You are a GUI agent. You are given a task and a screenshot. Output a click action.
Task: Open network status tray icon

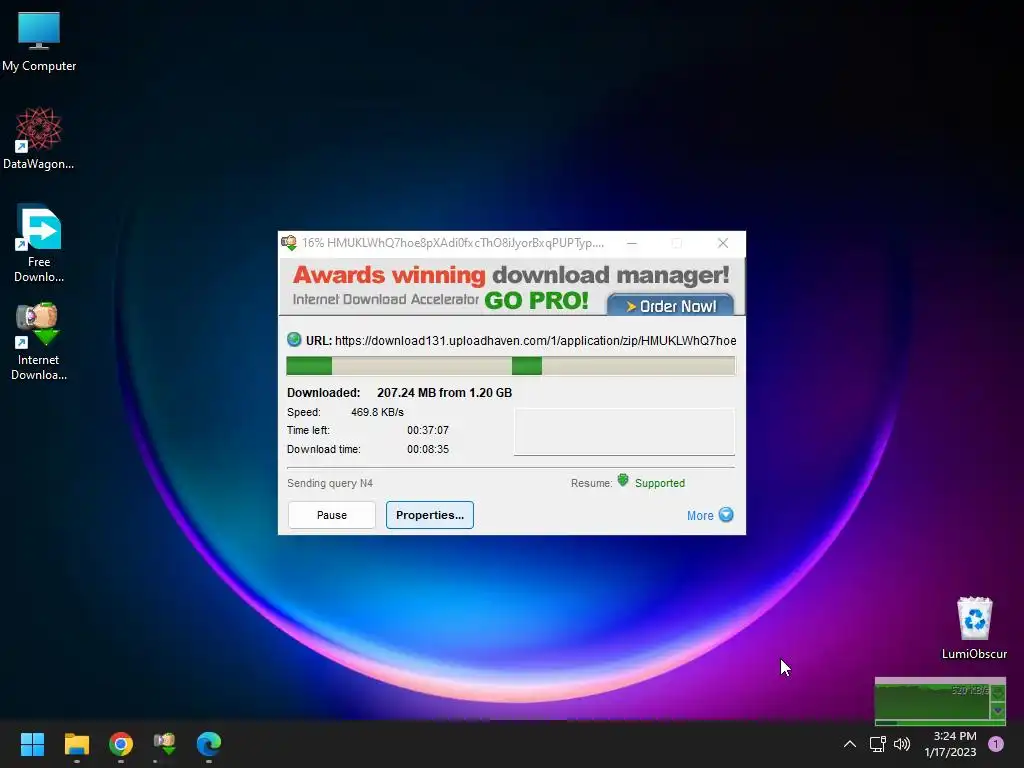coord(878,744)
